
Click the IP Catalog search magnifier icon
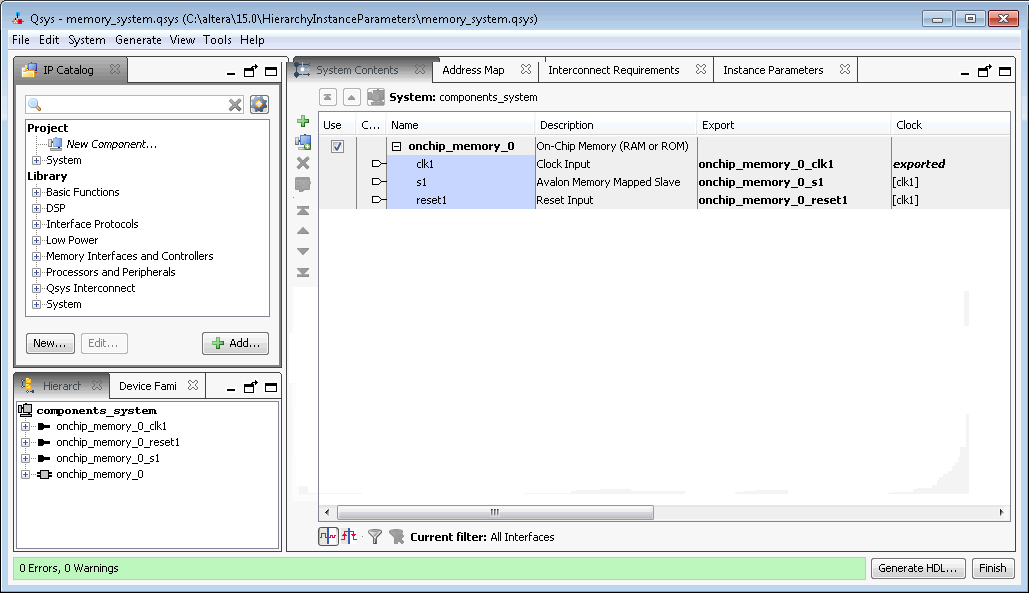pyautogui.click(x=35, y=105)
